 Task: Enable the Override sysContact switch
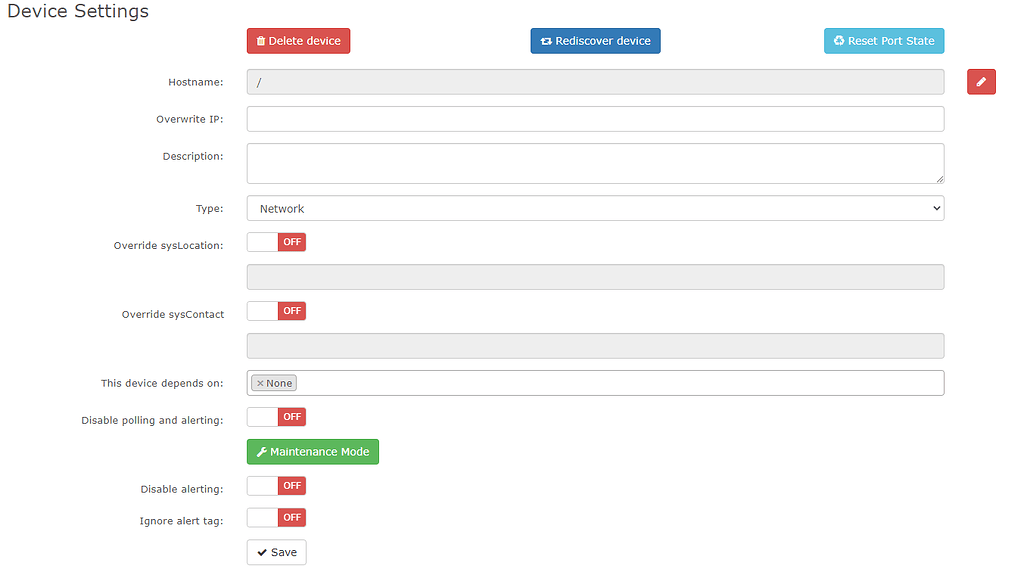coord(276,311)
